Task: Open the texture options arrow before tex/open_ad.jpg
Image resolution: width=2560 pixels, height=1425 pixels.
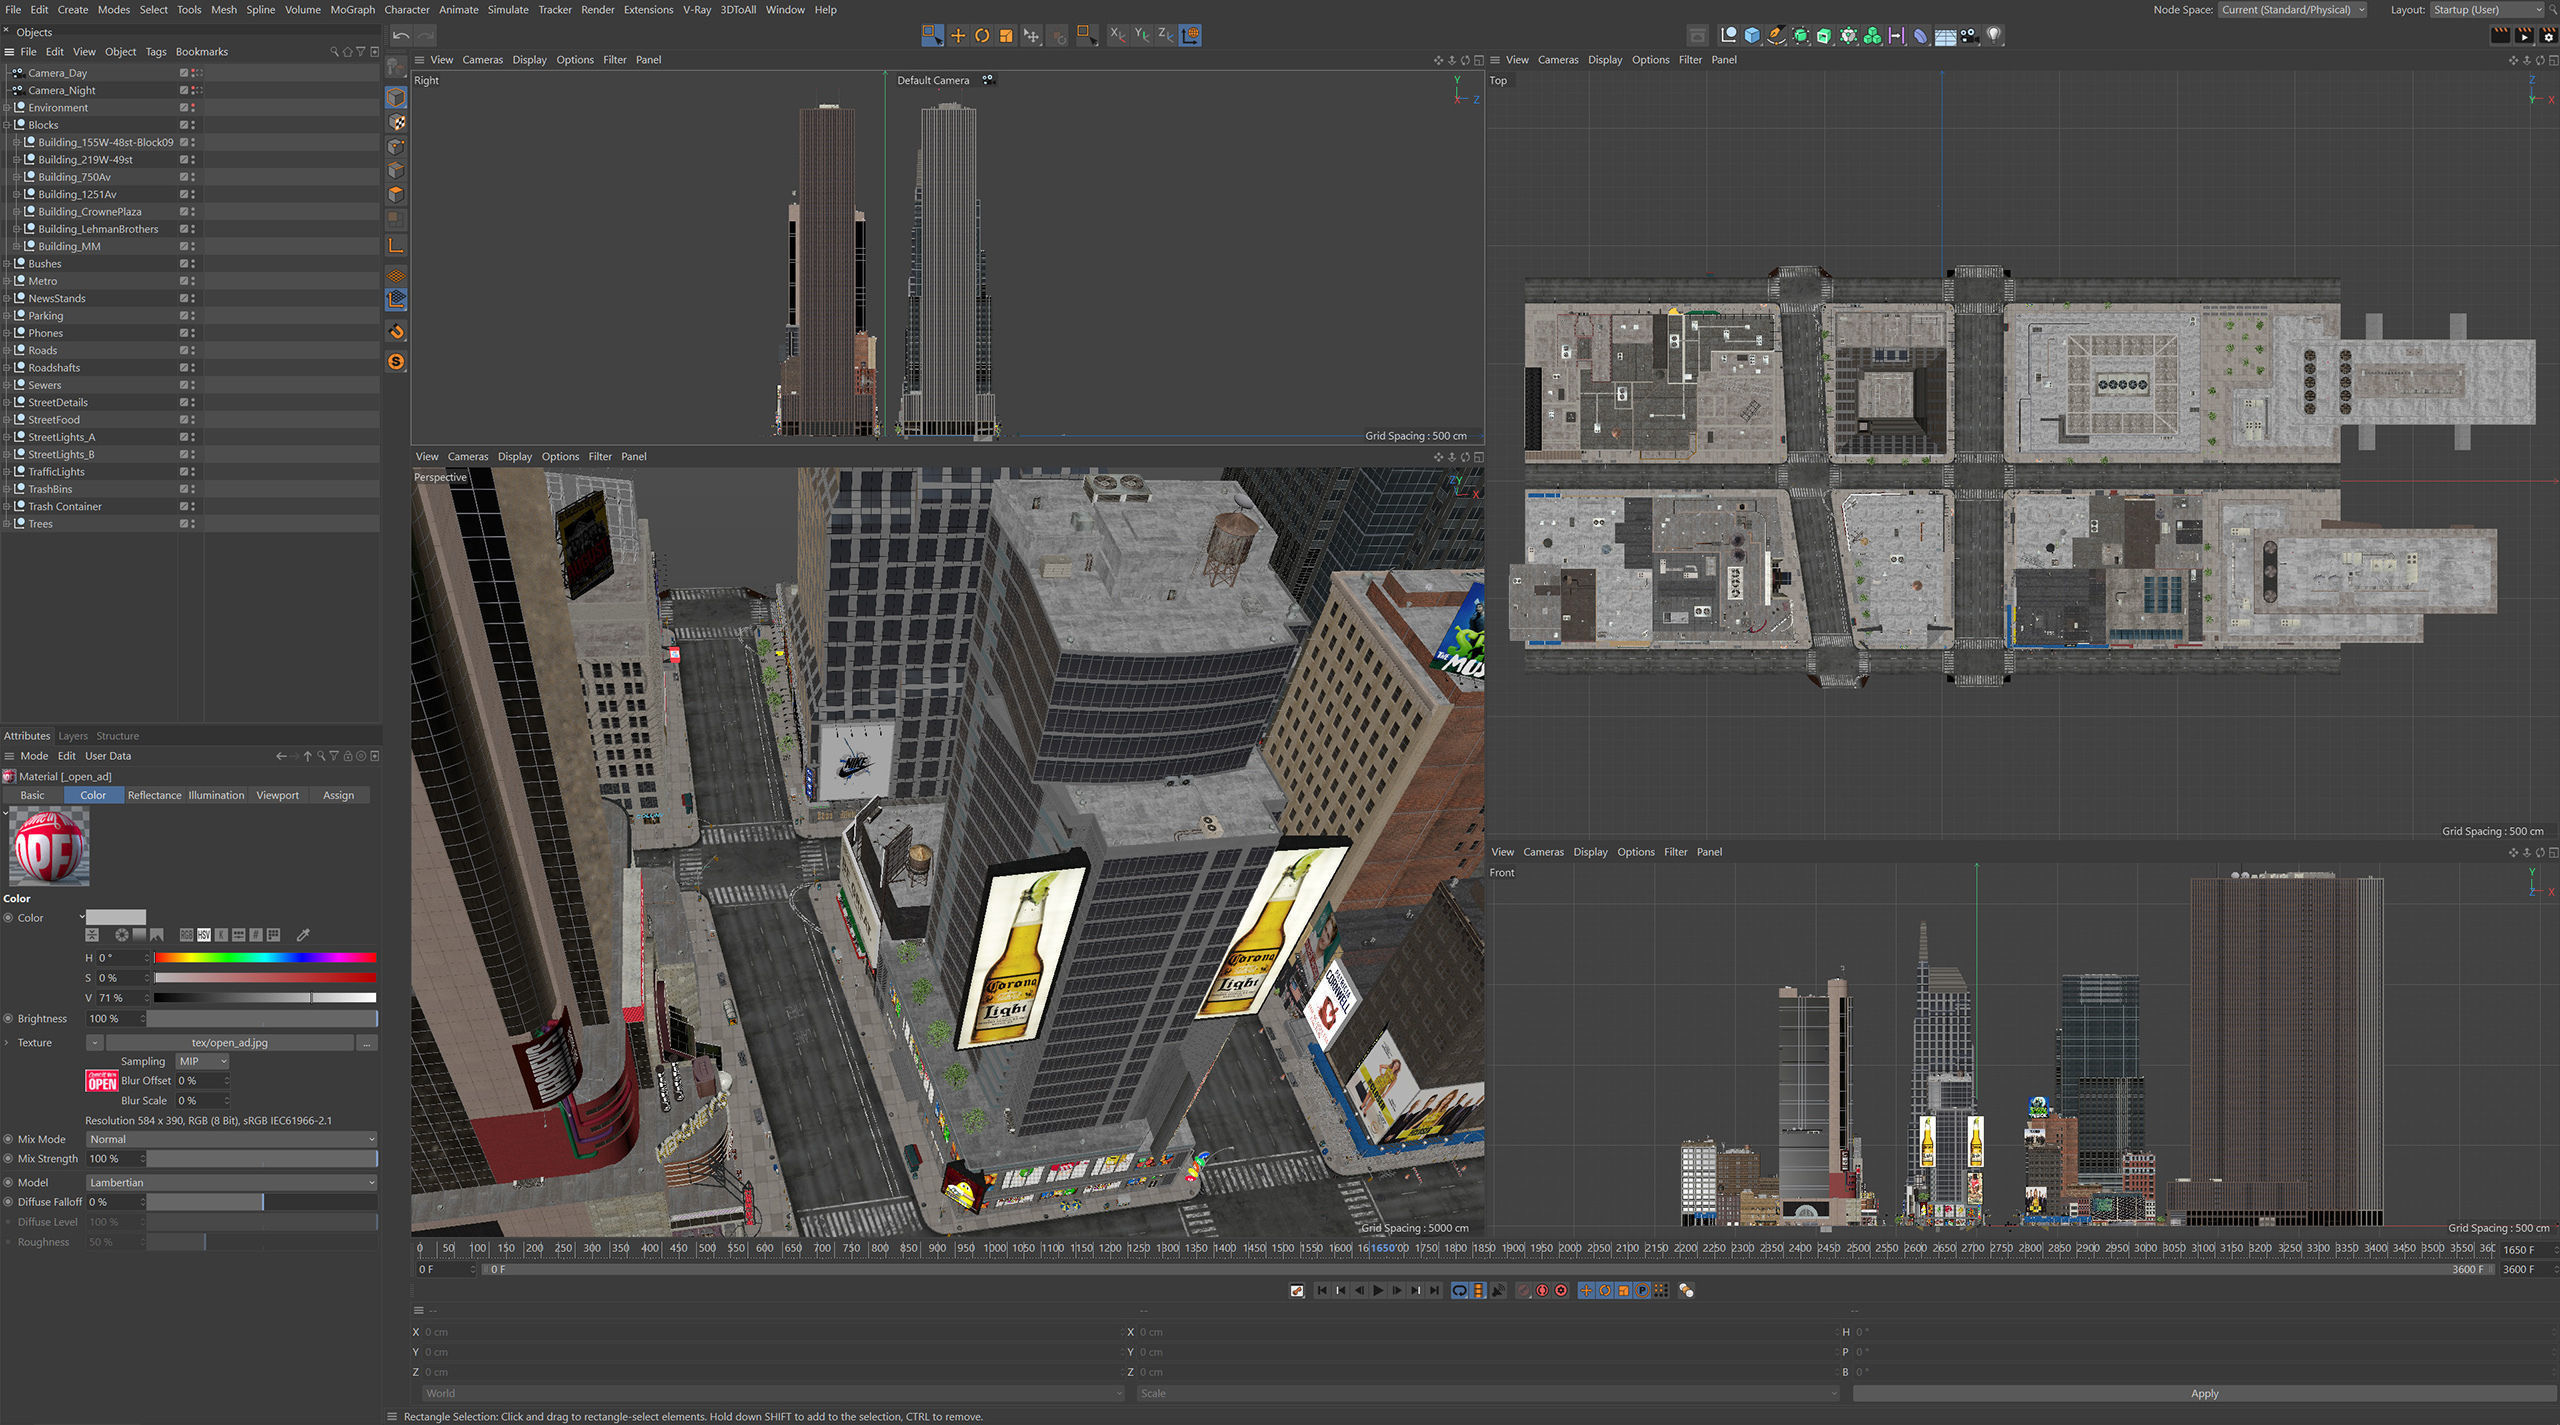Action: pyautogui.click(x=94, y=1042)
